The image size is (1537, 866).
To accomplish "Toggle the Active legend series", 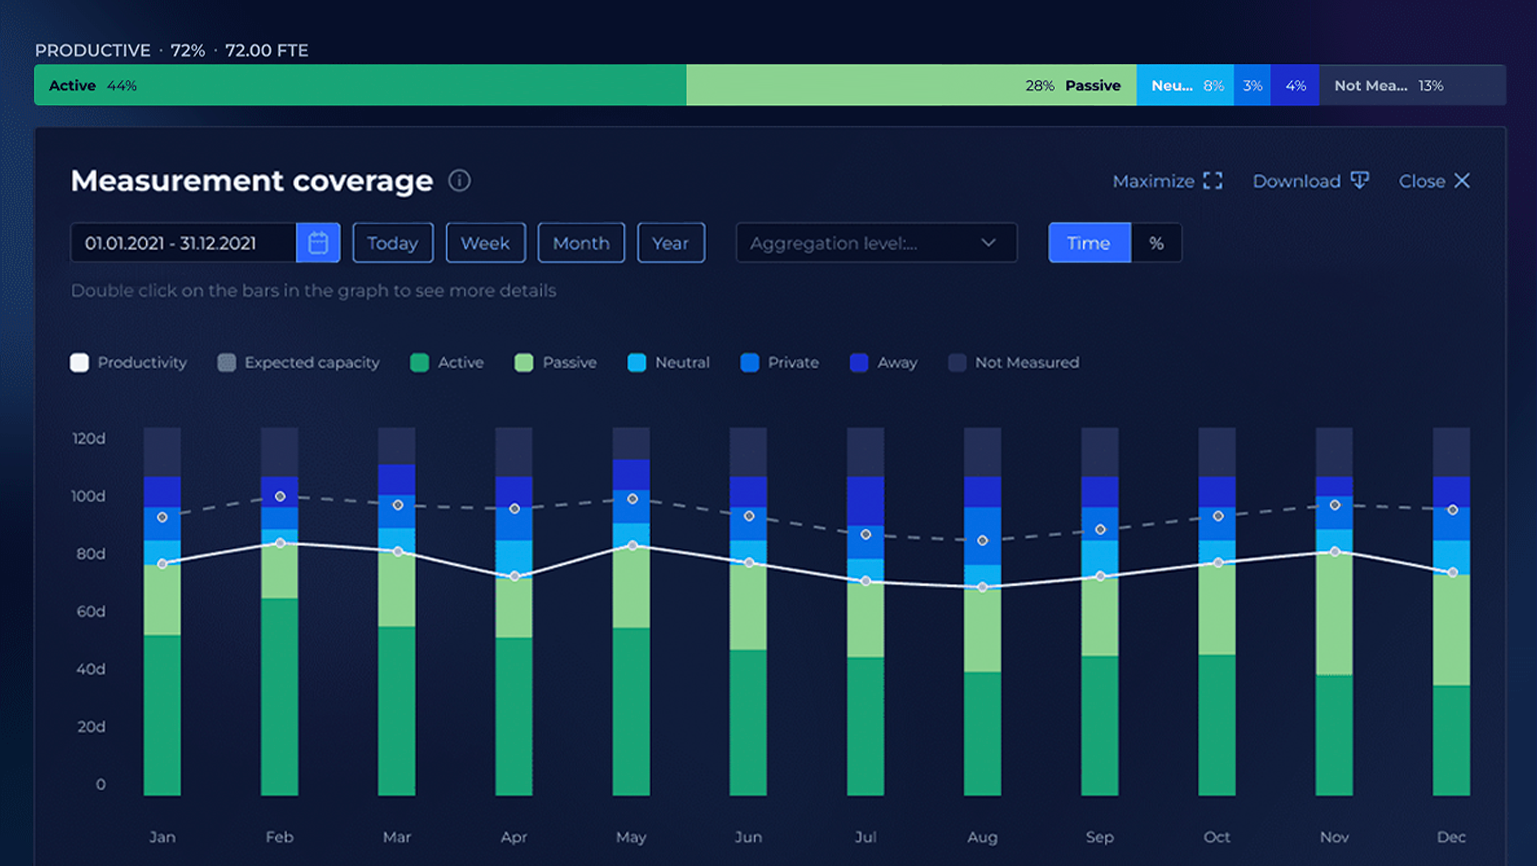I will (447, 362).
